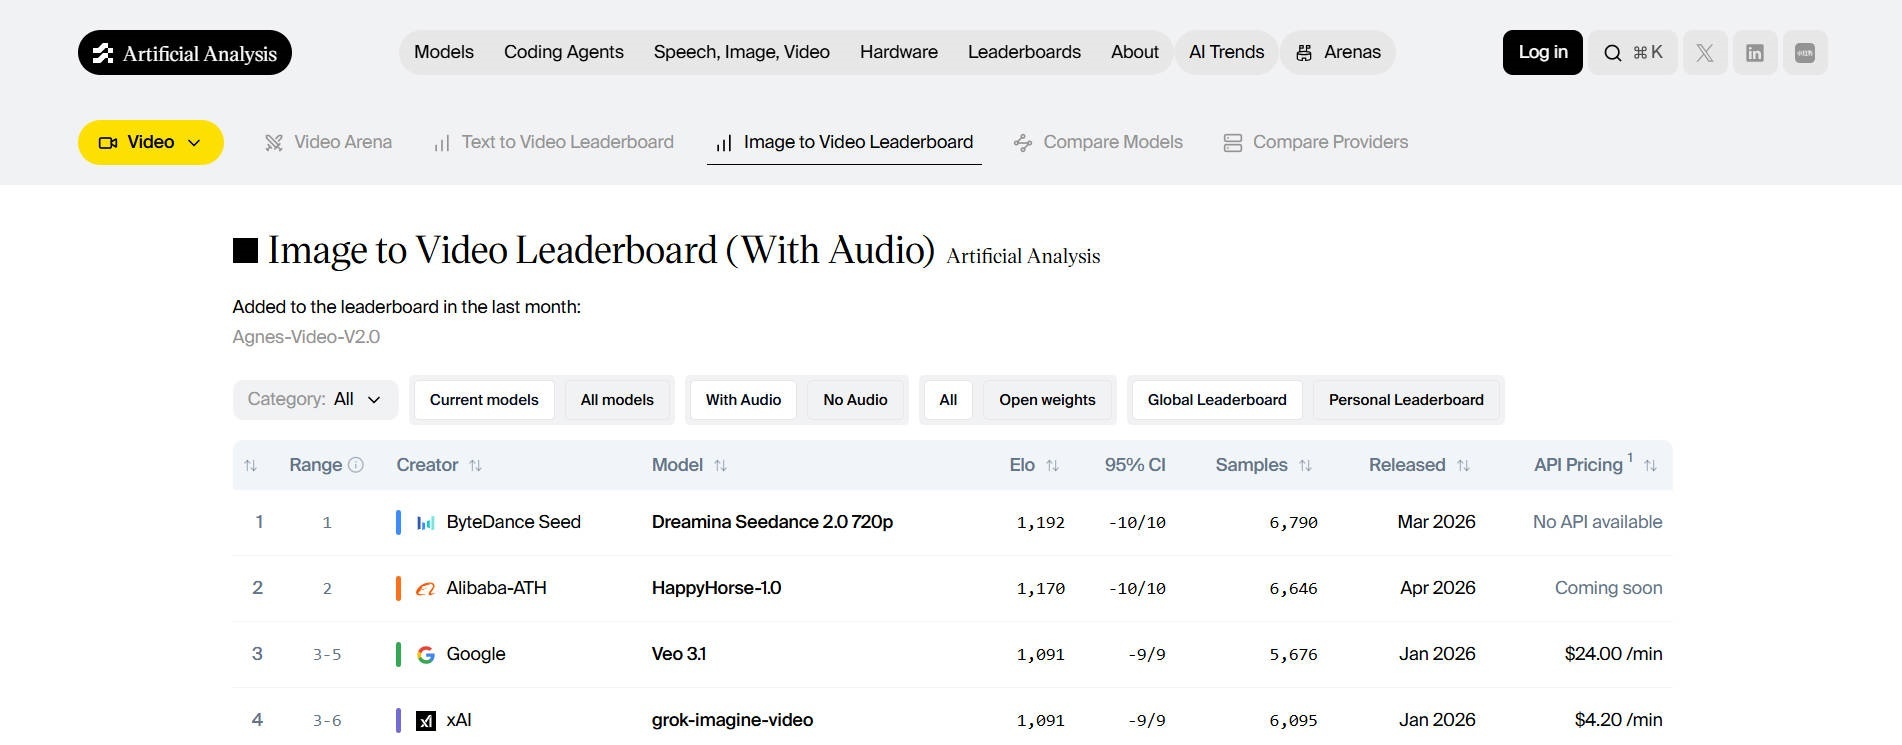The image size is (1902, 745).
Task: Open the Video Arena tab
Action: click(x=328, y=143)
